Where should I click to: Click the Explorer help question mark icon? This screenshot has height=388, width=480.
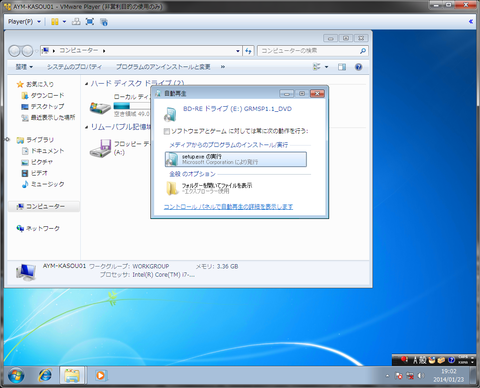point(358,67)
